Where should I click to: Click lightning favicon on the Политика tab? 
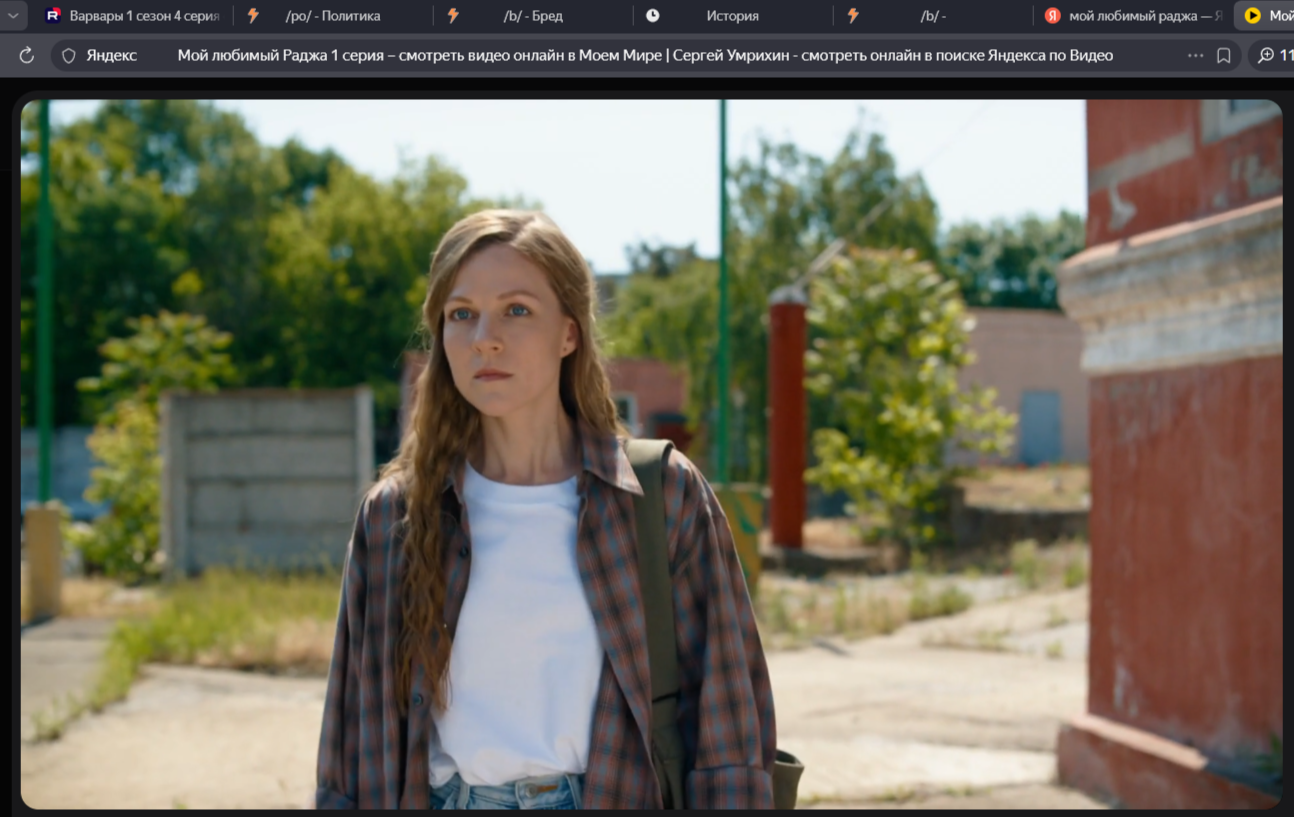pyautogui.click(x=253, y=16)
